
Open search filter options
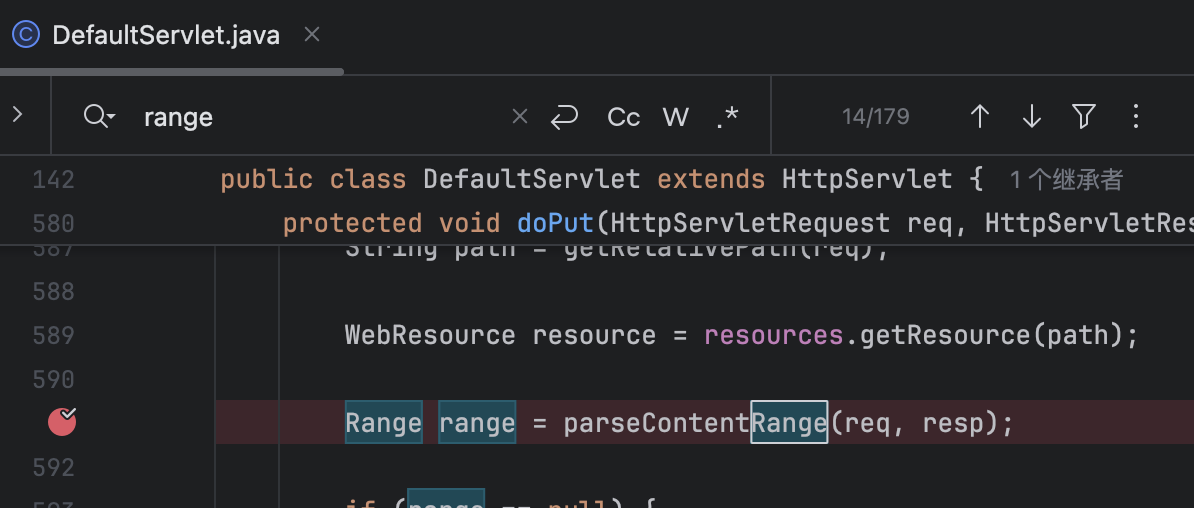(1084, 117)
